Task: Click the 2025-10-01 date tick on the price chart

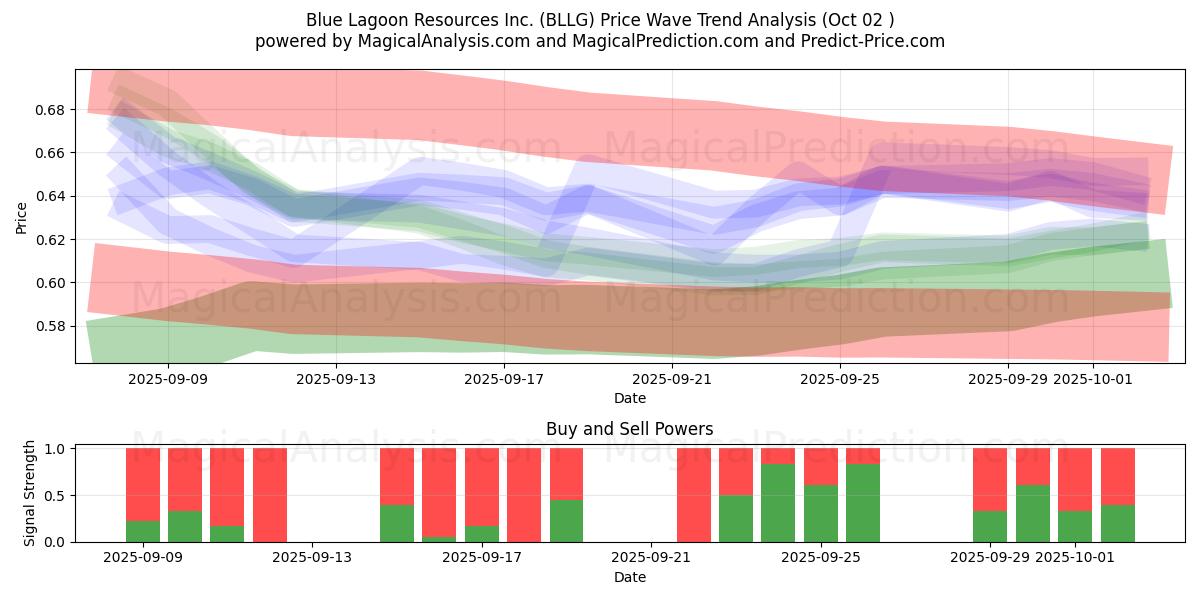Action: click(1095, 379)
